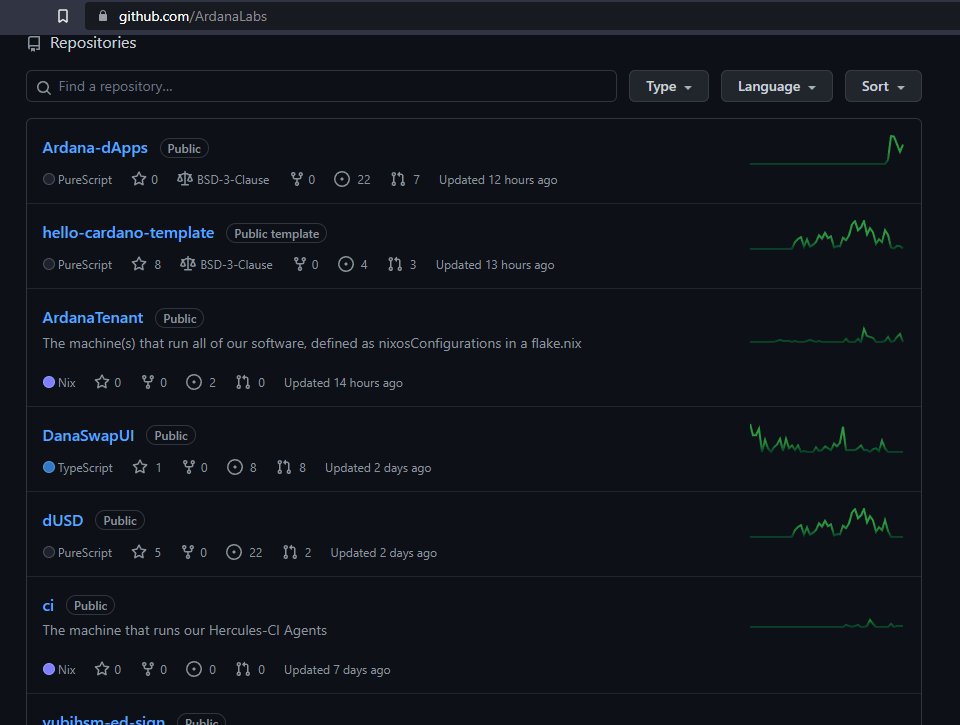Click the pull requests icon for ArdanaTenant
The image size is (960, 725).
243,382
